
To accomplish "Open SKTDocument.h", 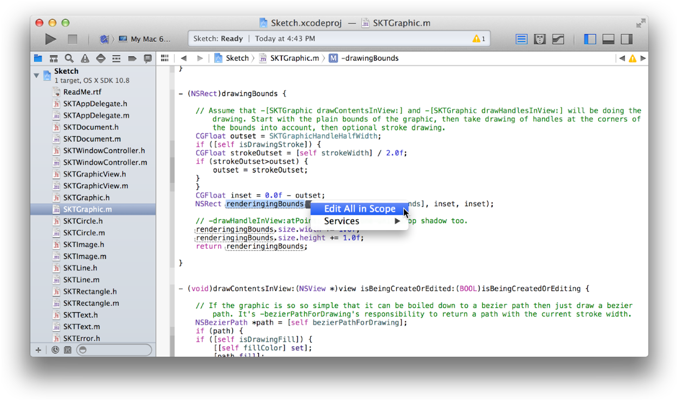I will click(93, 127).
